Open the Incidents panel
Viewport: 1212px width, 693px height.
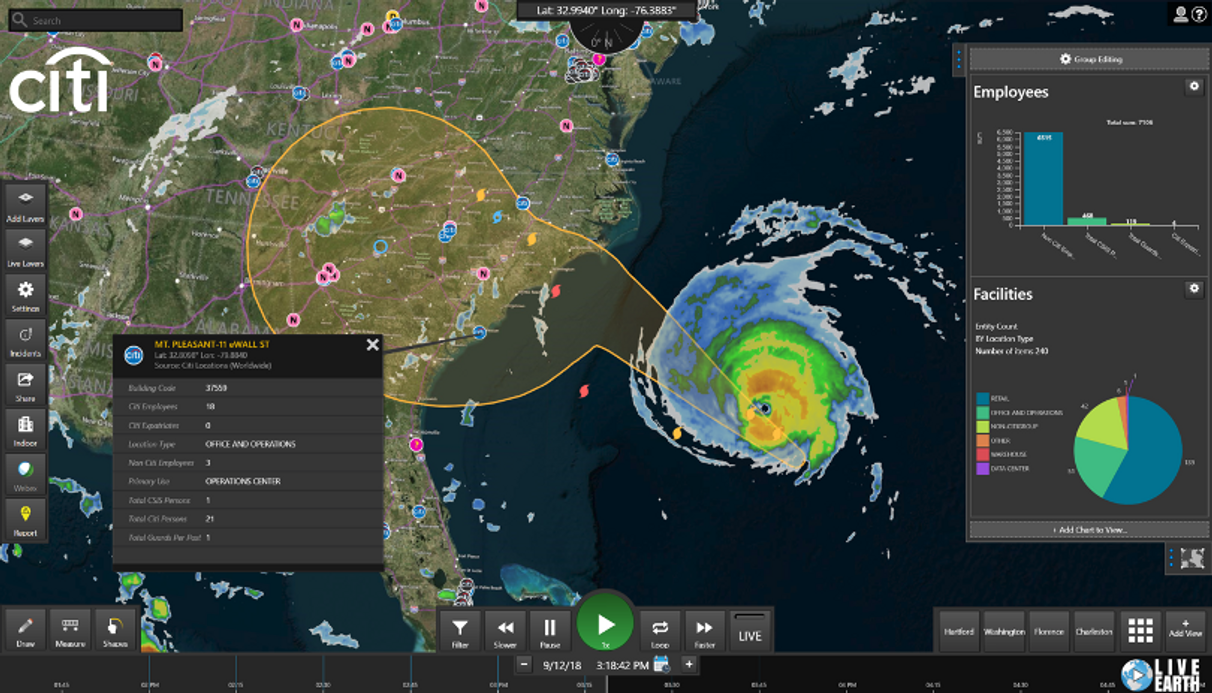coord(24,337)
